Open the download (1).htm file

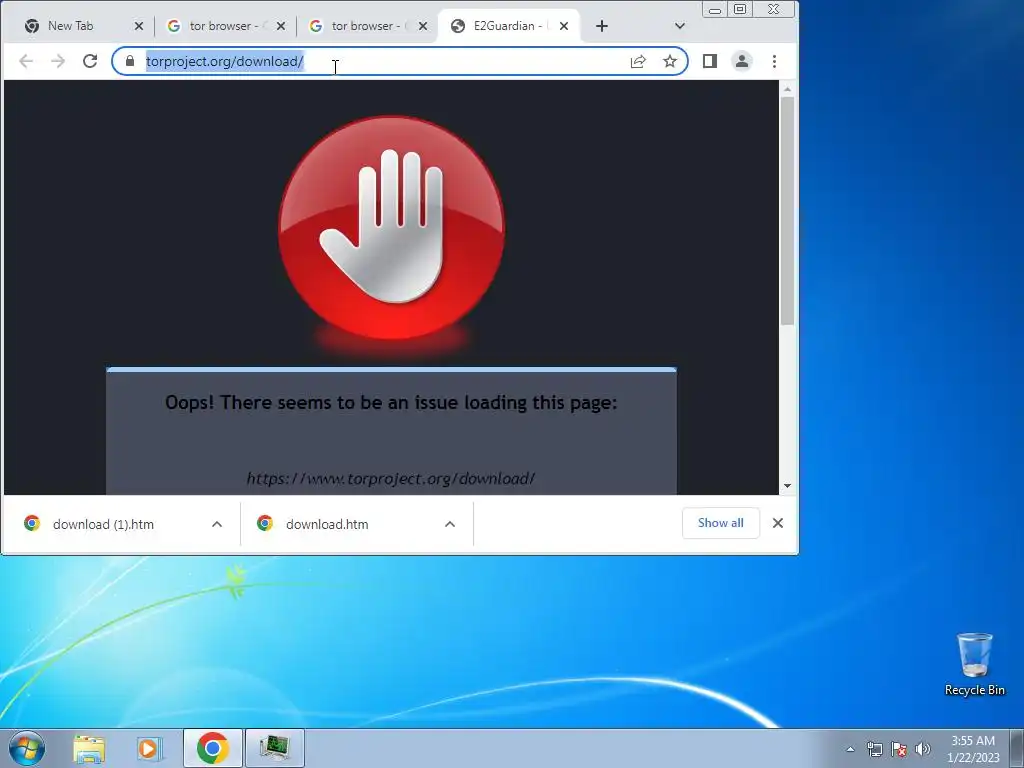pyautogui.click(x=103, y=524)
